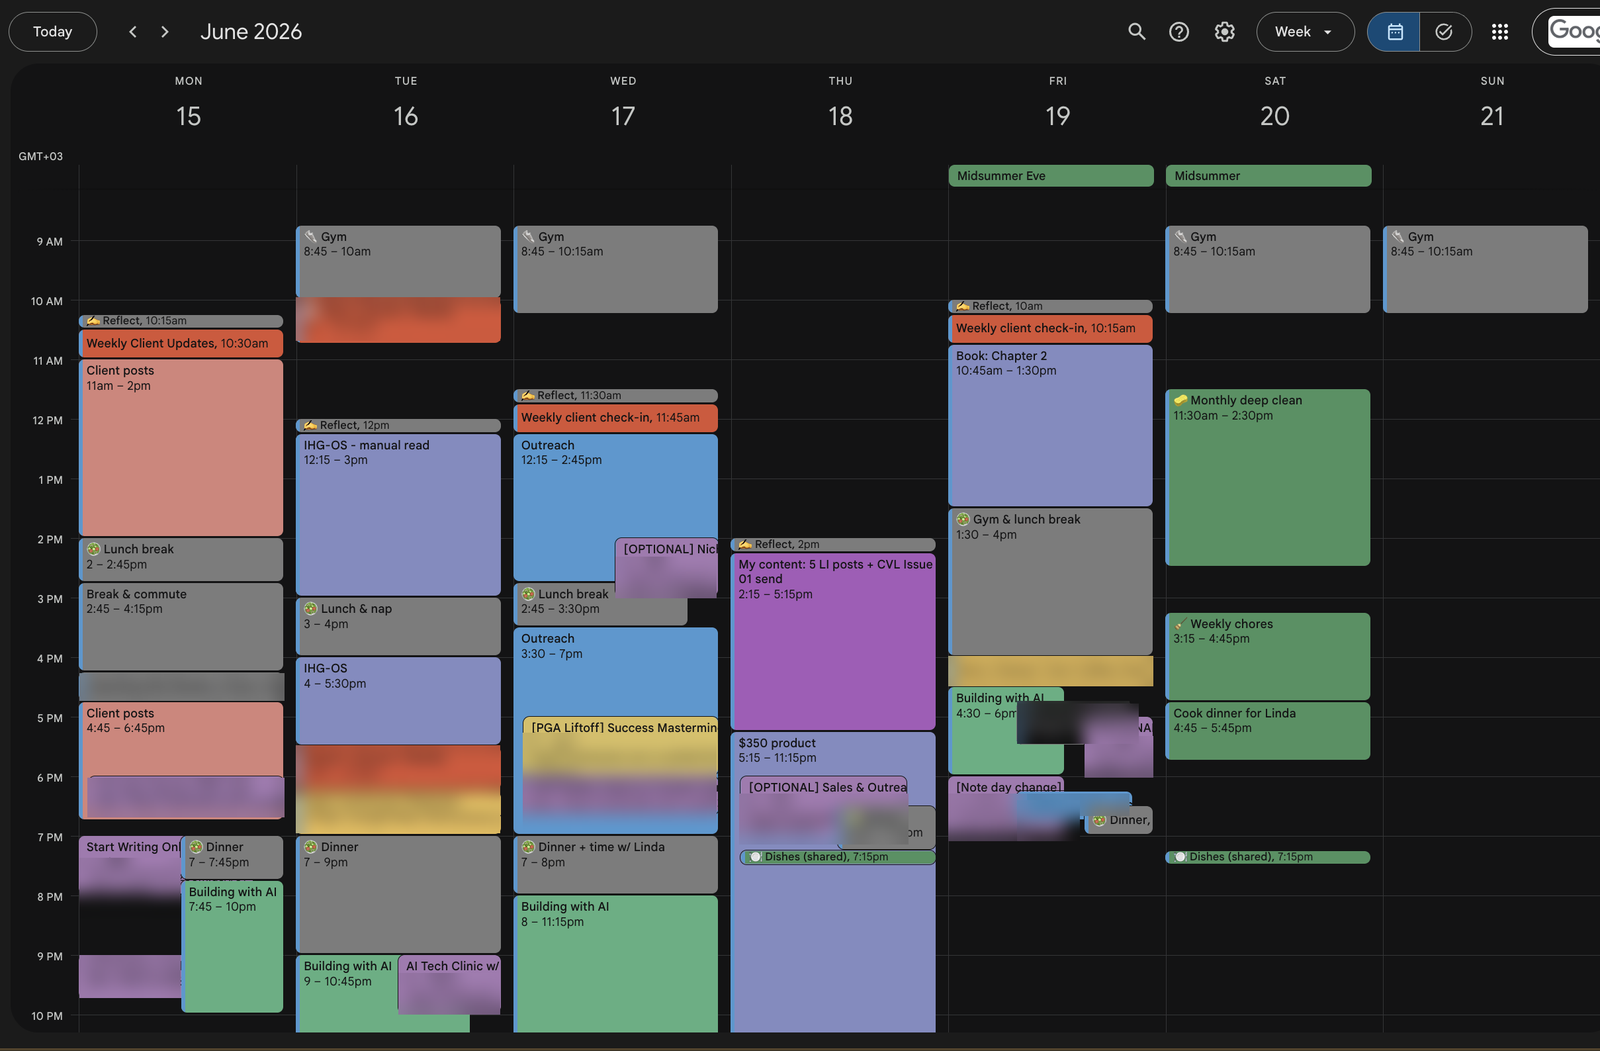This screenshot has width=1600, height=1051.
Task: Jump to Today
Action: point(53,32)
